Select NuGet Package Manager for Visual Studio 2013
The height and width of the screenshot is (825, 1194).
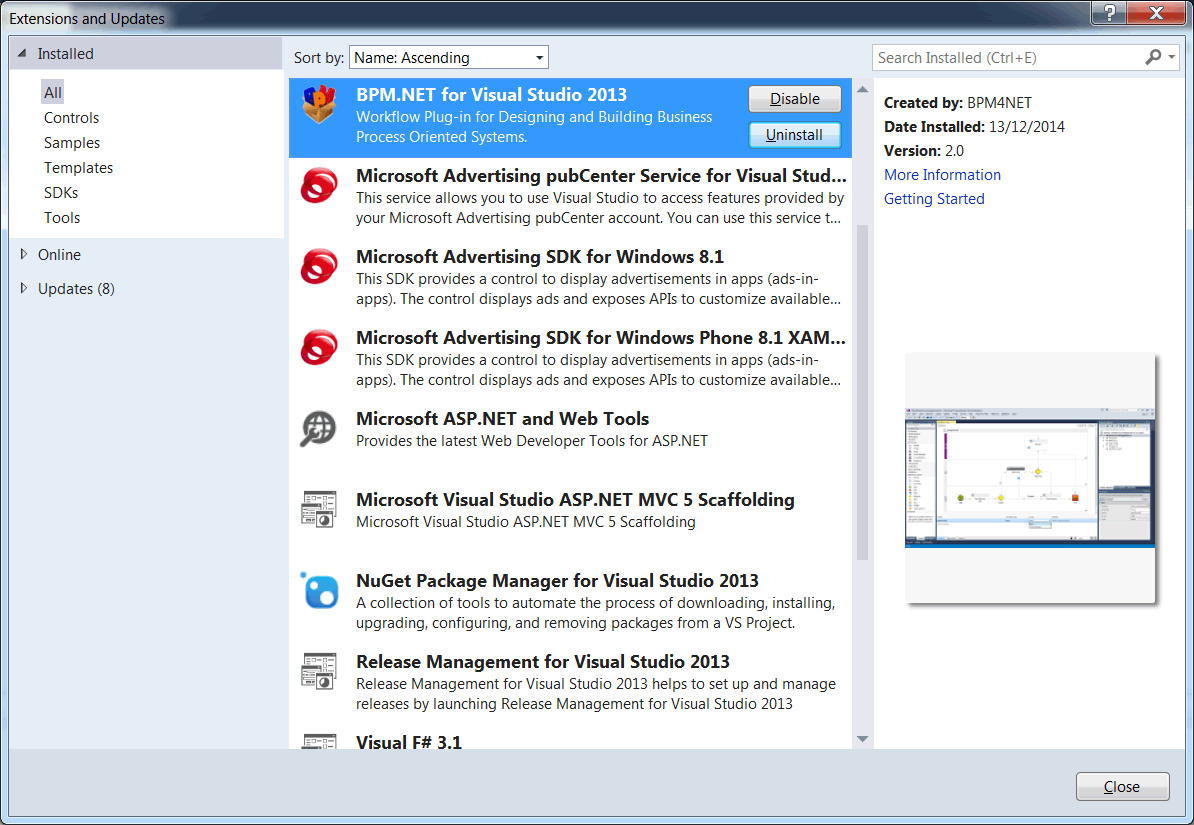coord(557,580)
